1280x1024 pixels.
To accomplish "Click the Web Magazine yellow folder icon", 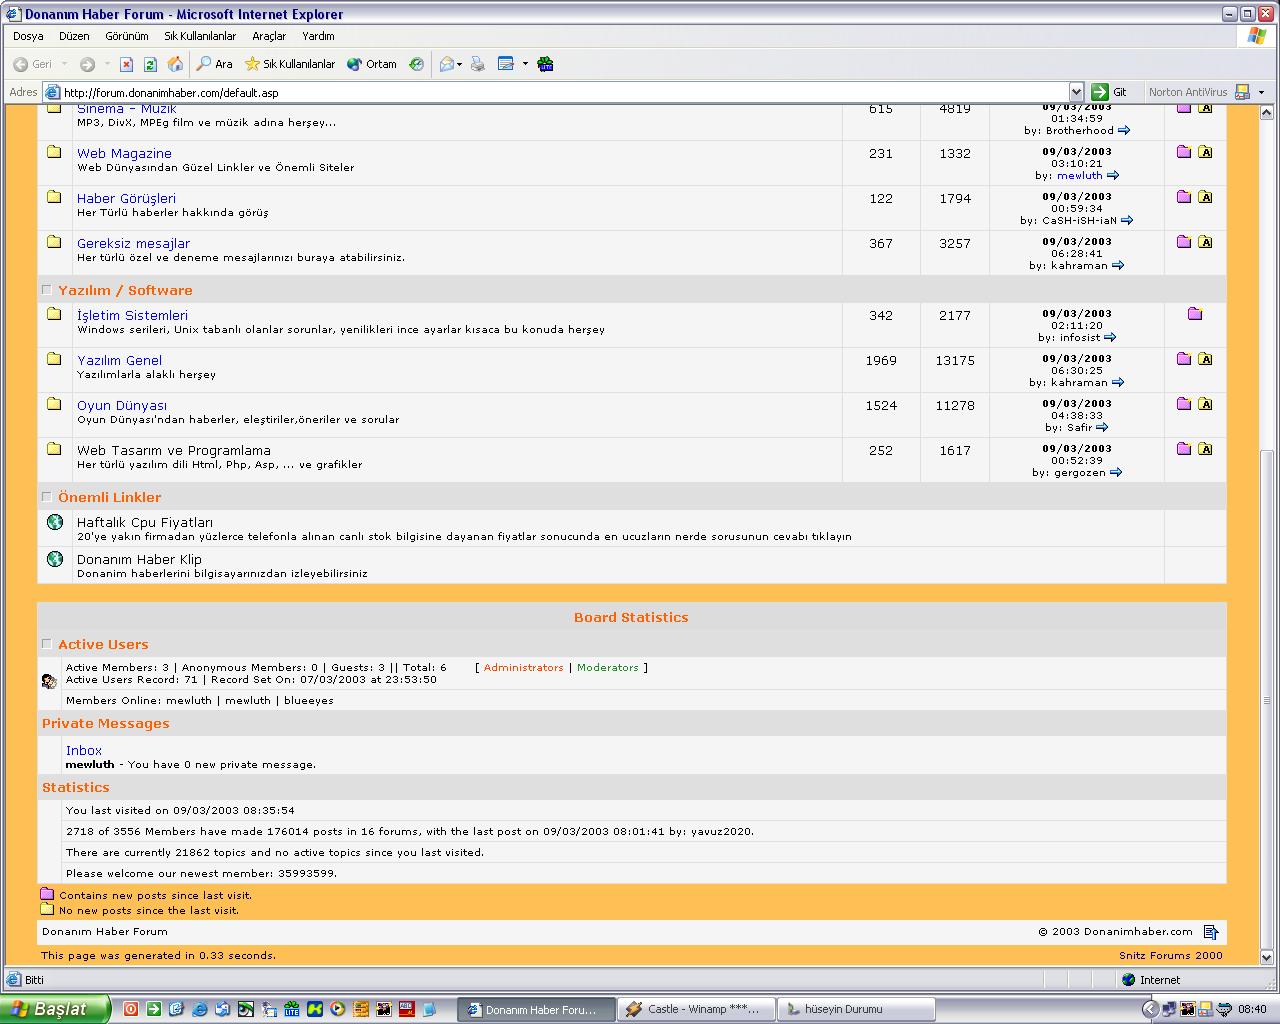I will [55, 152].
